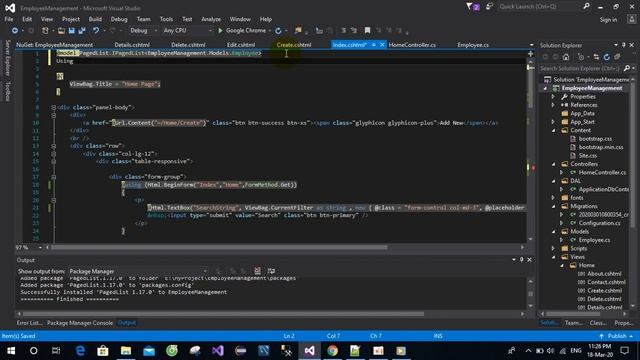
Task: Switch to the Employee.cs tab
Action: point(473,45)
